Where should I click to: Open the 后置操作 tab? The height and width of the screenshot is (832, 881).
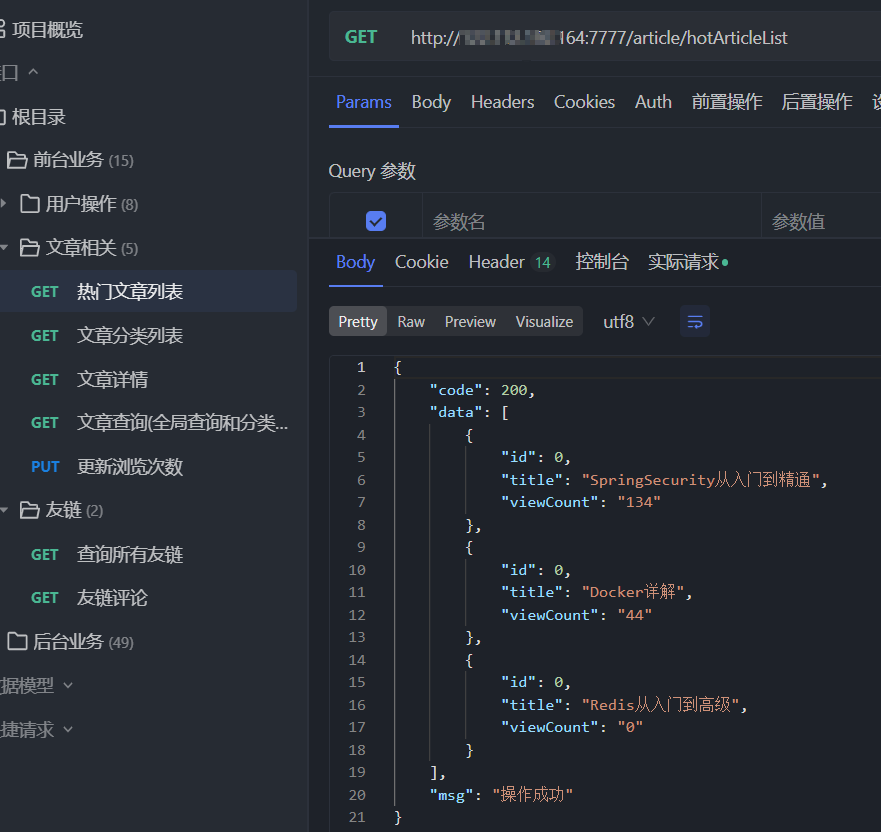(x=816, y=102)
